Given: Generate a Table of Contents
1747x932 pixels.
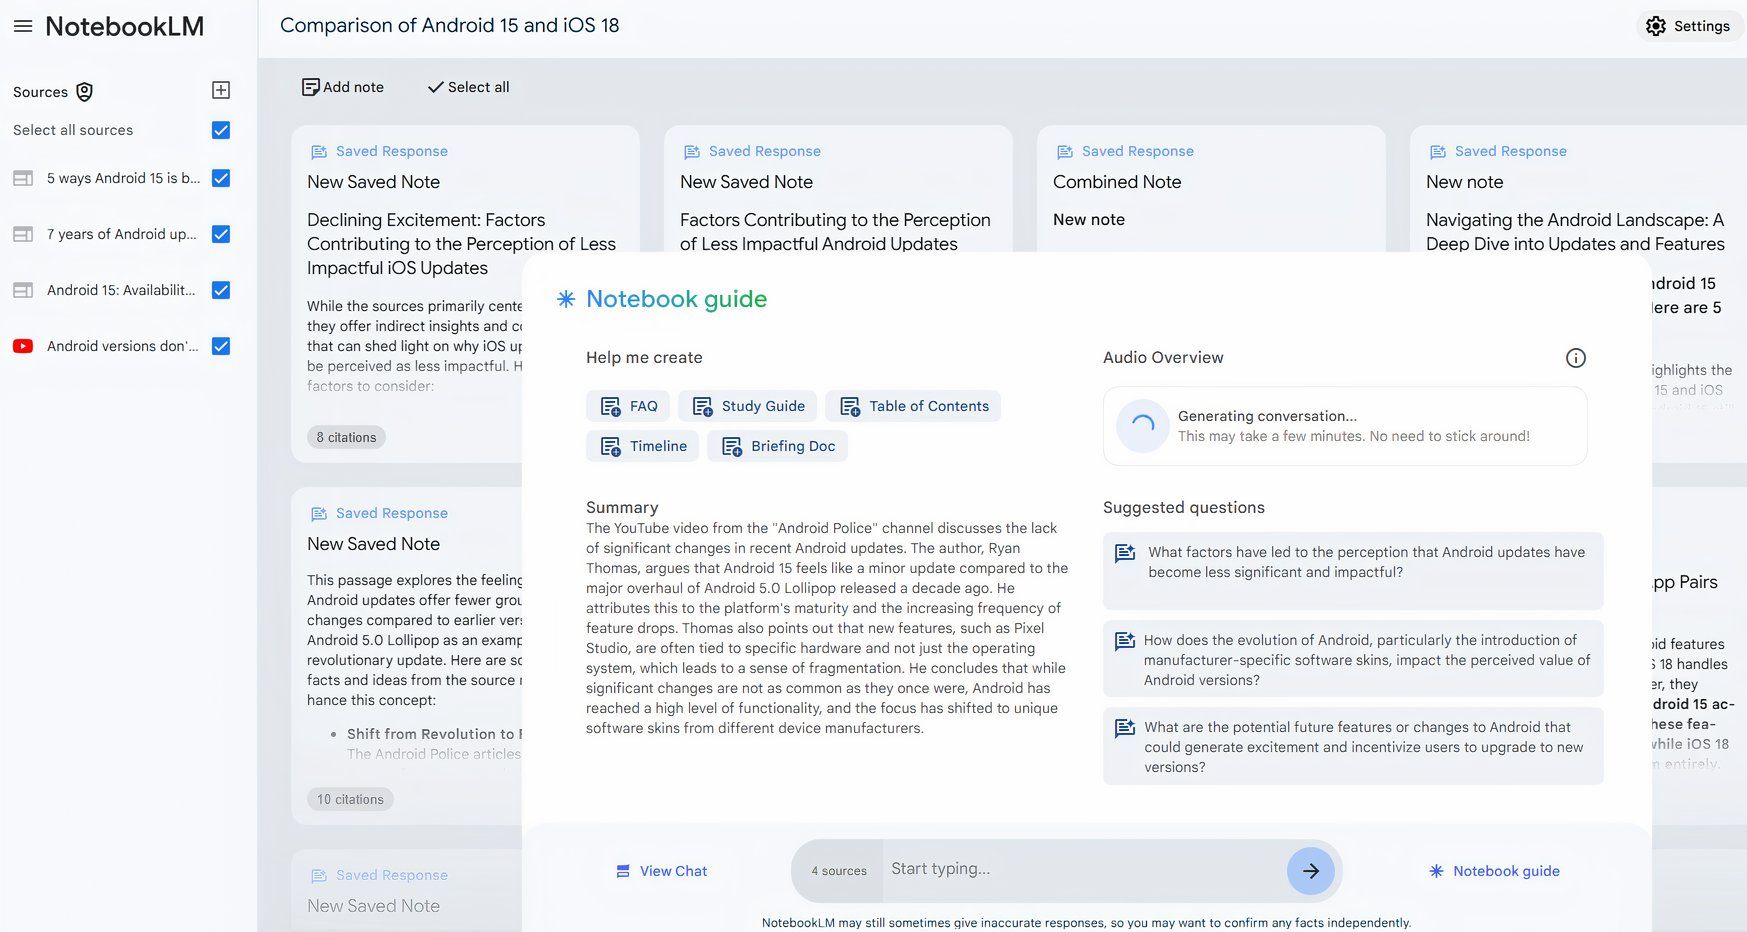Looking at the screenshot, I should point(913,406).
